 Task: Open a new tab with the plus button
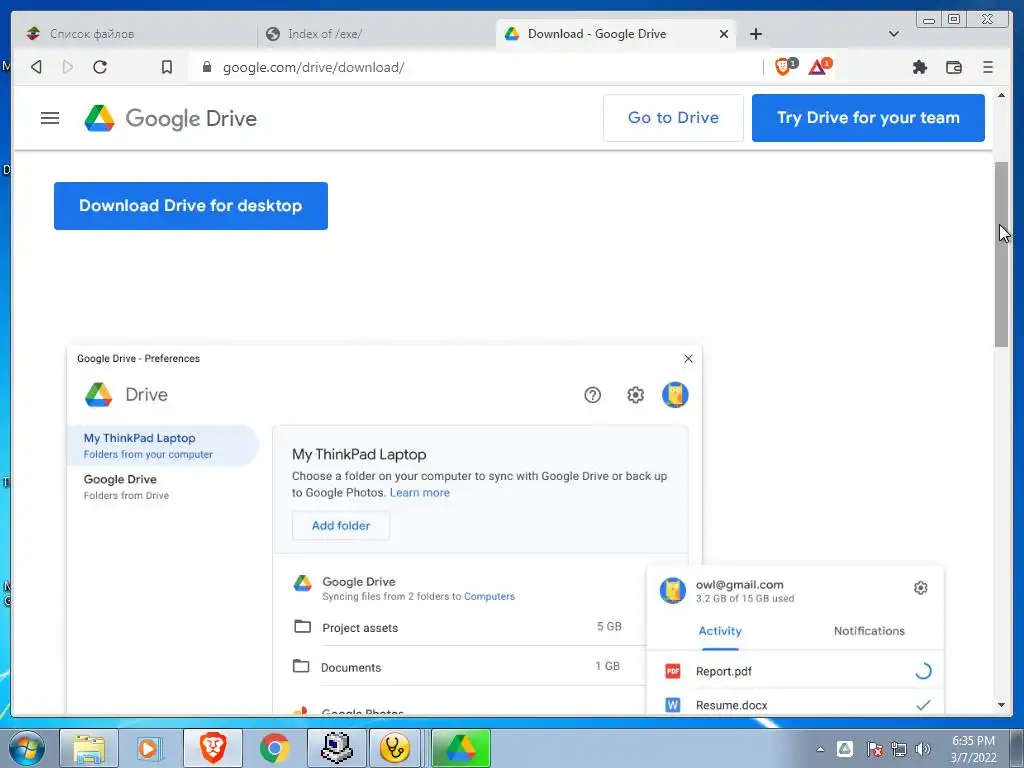[x=756, y=34]
